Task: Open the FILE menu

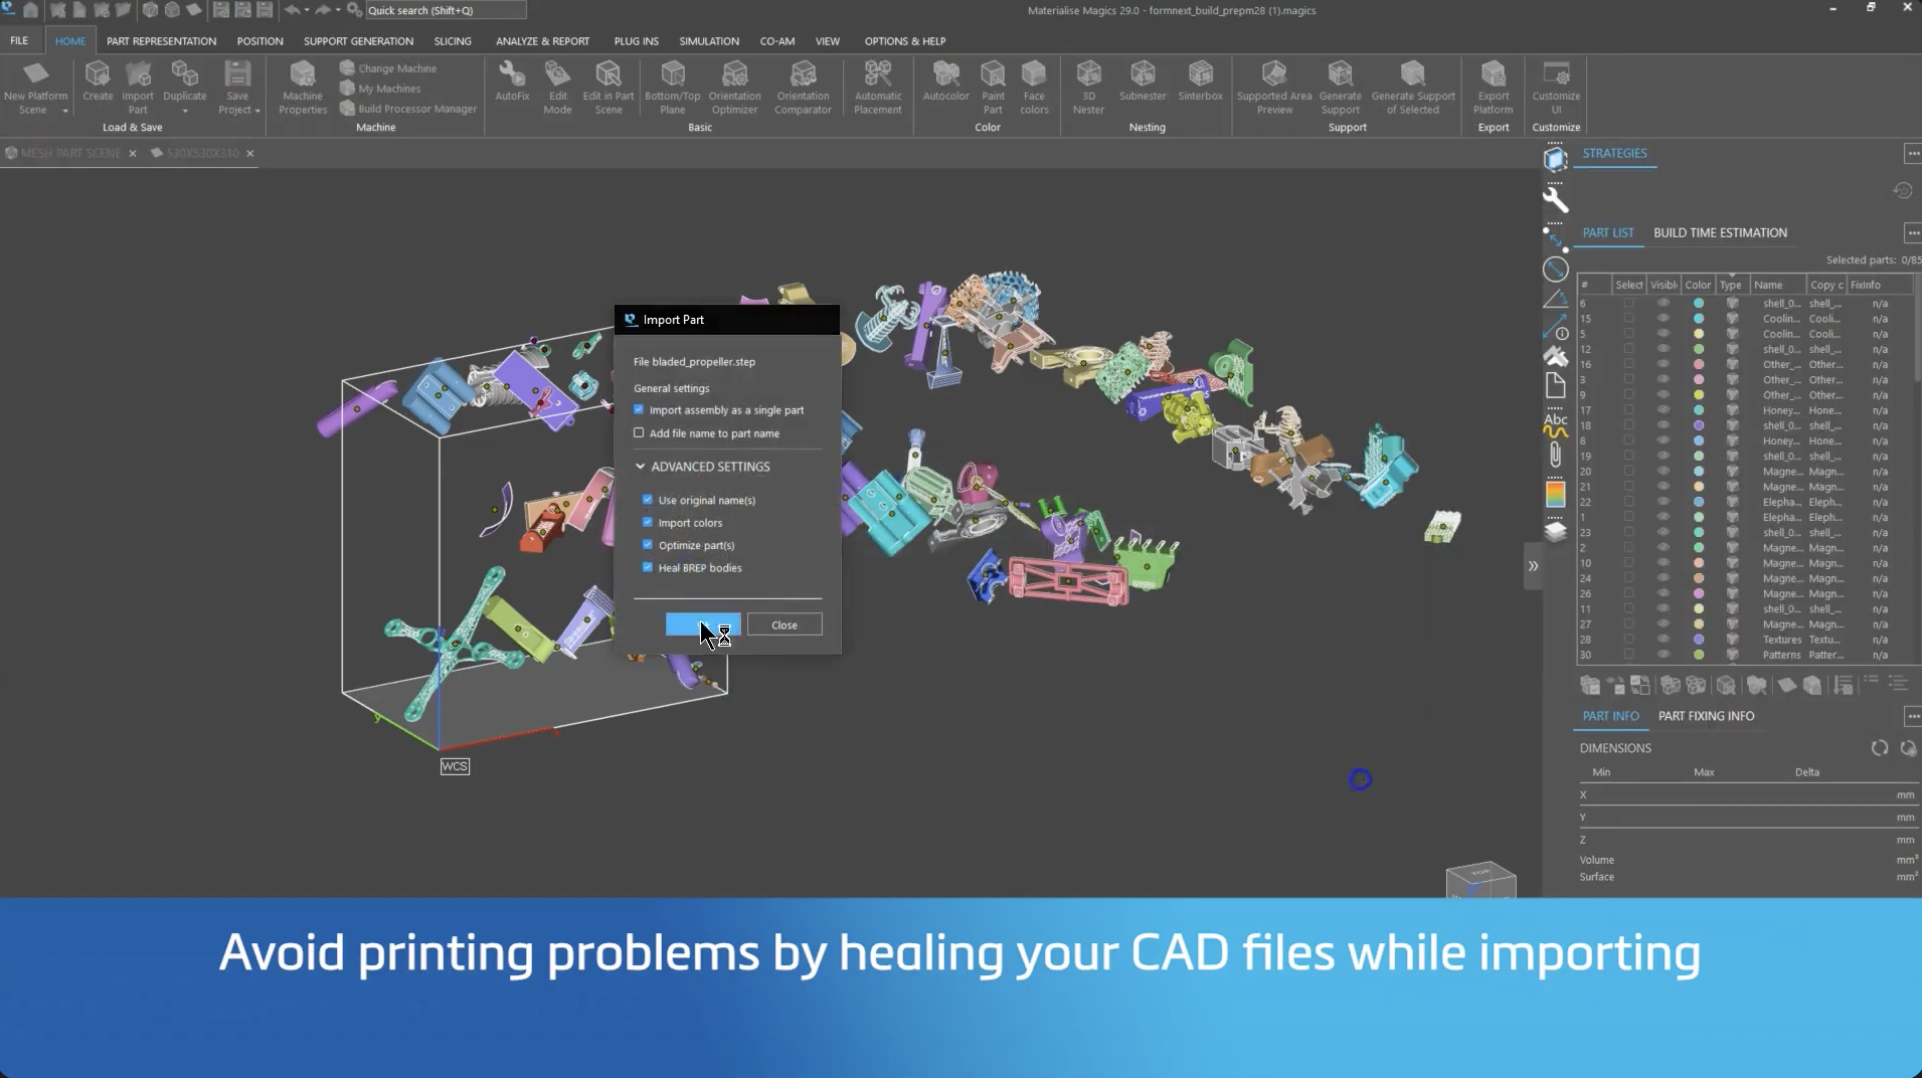Action: [x=19, y=41]
